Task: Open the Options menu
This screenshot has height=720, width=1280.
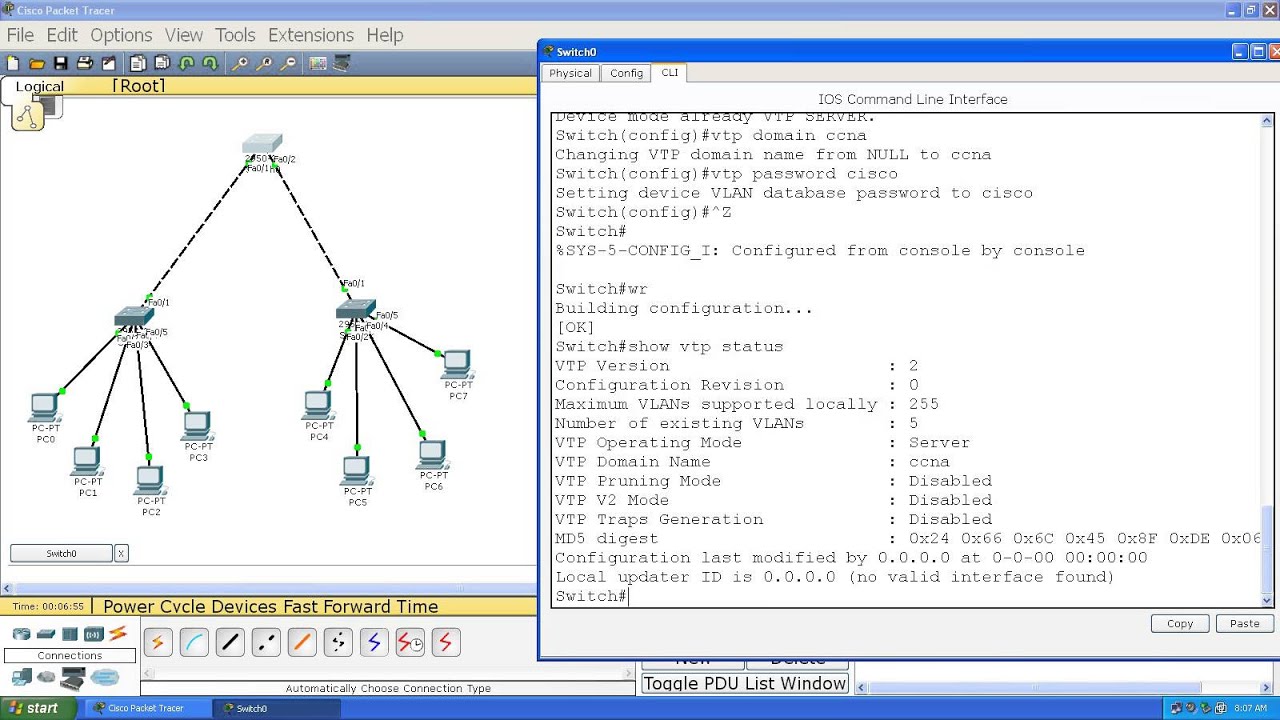Action: tap(121, 35)
